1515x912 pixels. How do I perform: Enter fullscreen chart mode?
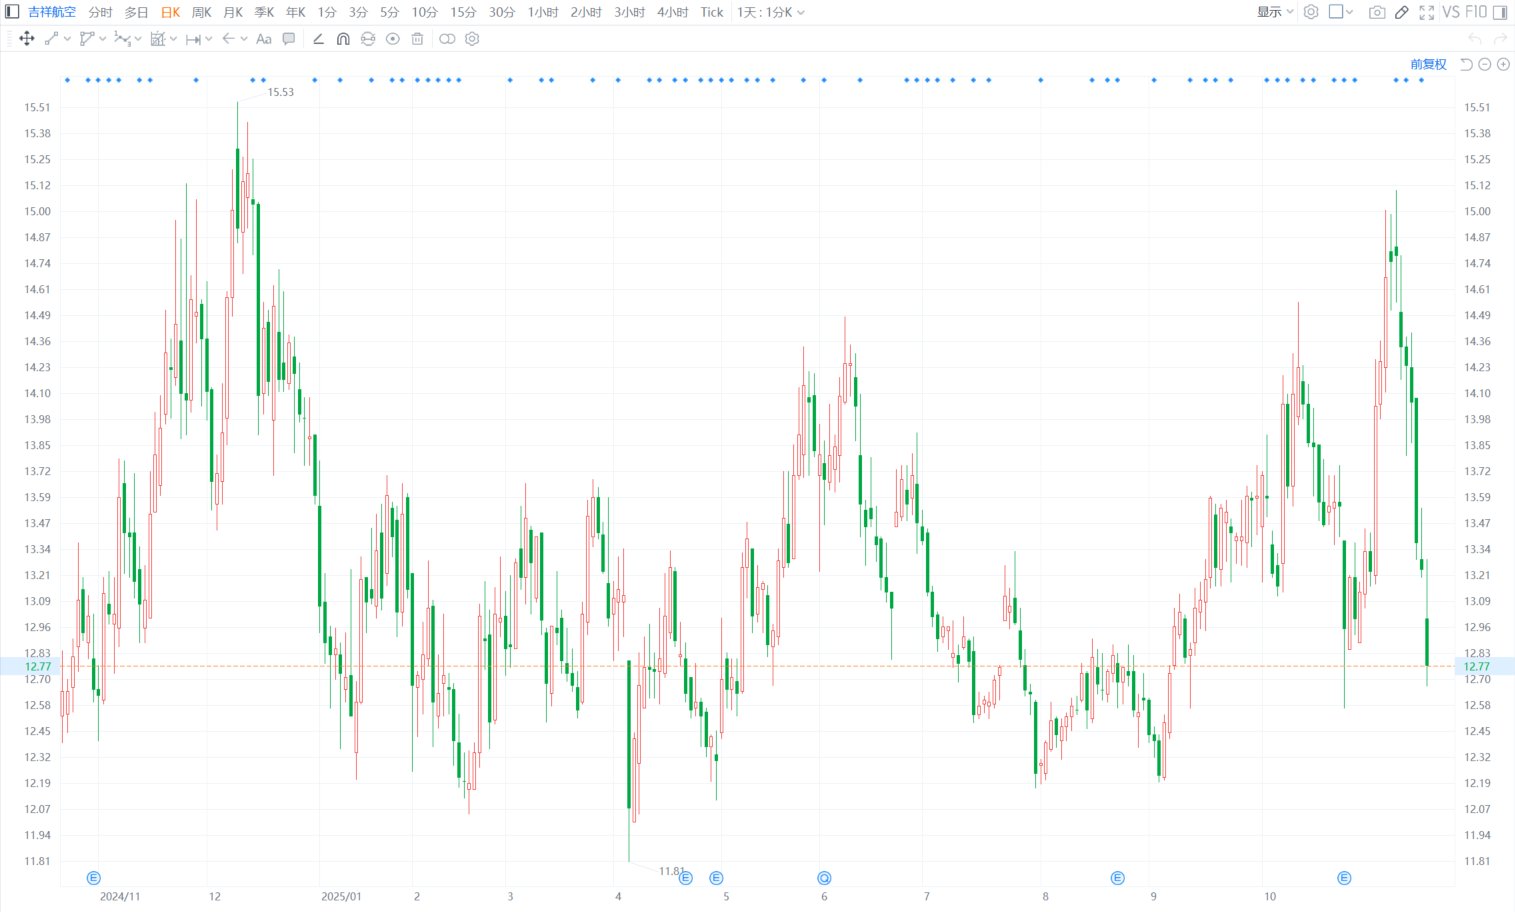click(x=1427, y=12)
